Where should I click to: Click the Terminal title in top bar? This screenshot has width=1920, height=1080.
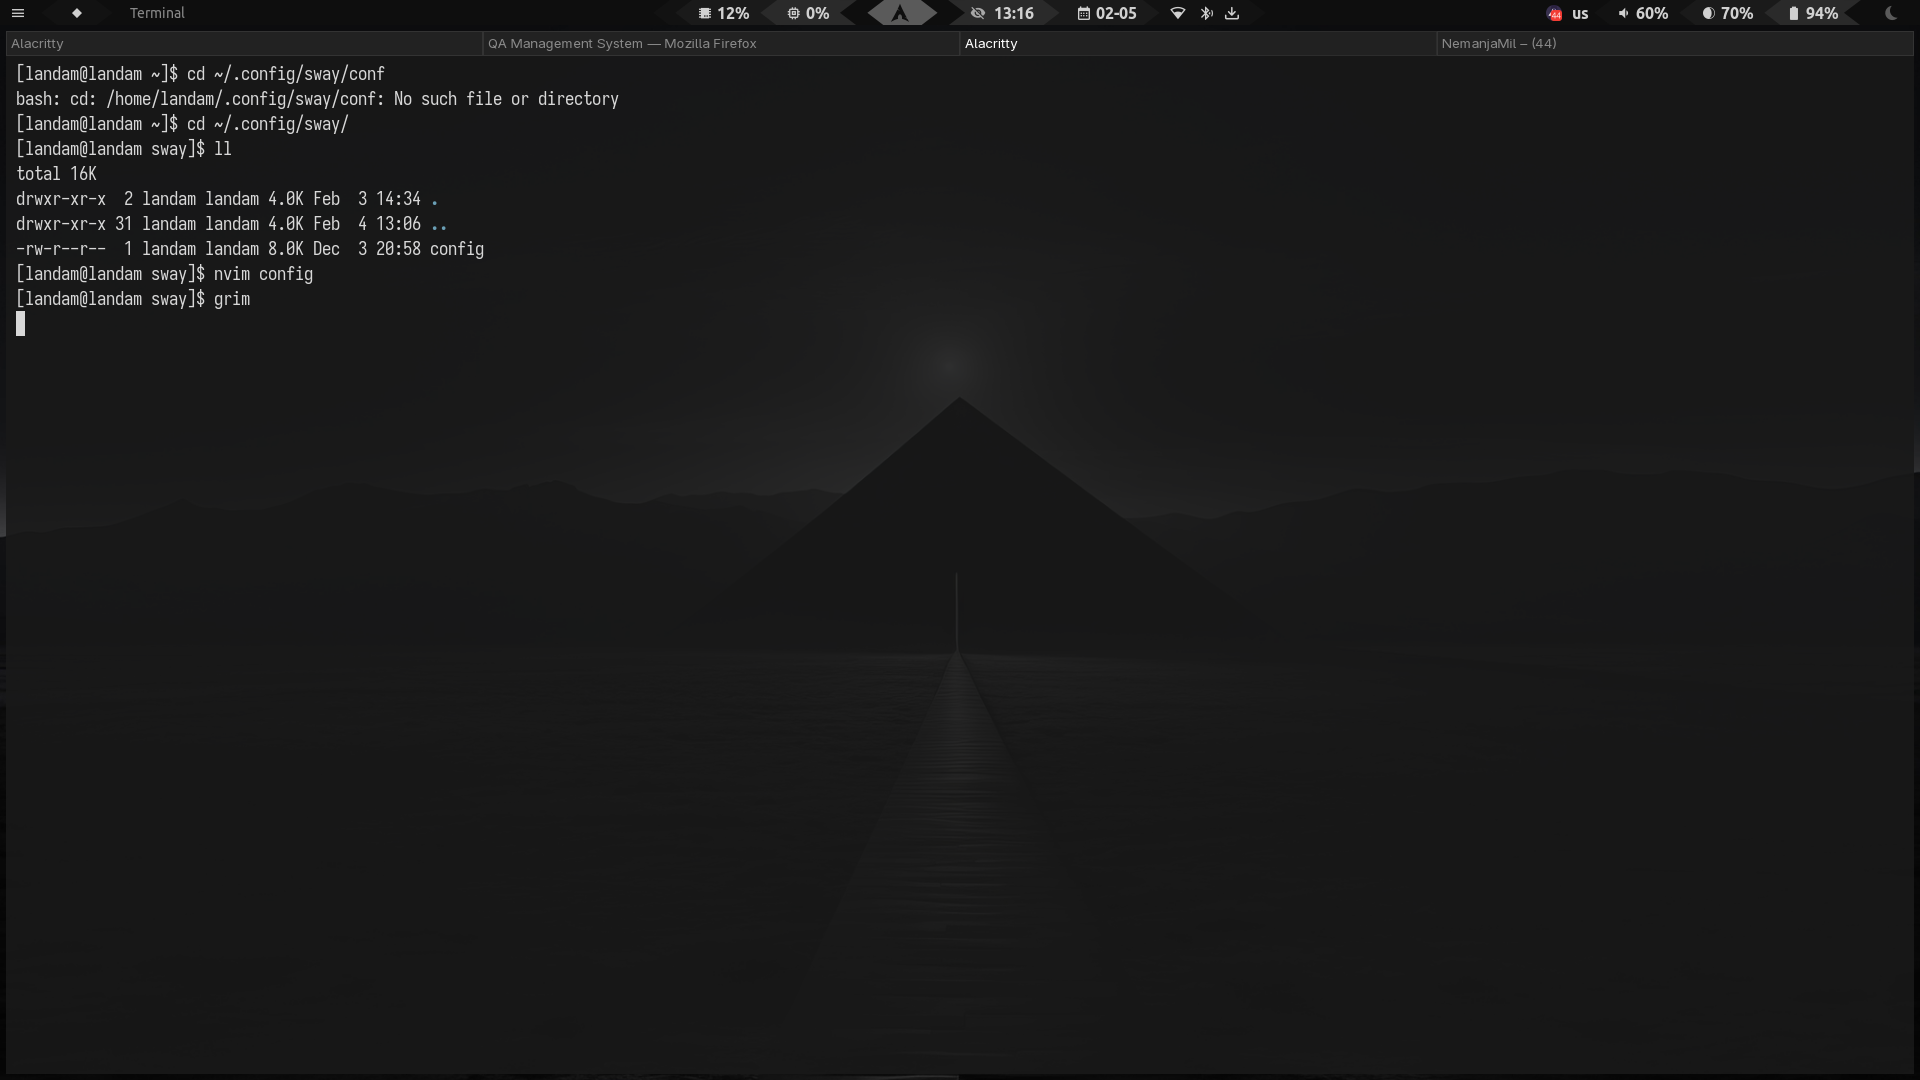pyautogui.click(x=157, y=13)
